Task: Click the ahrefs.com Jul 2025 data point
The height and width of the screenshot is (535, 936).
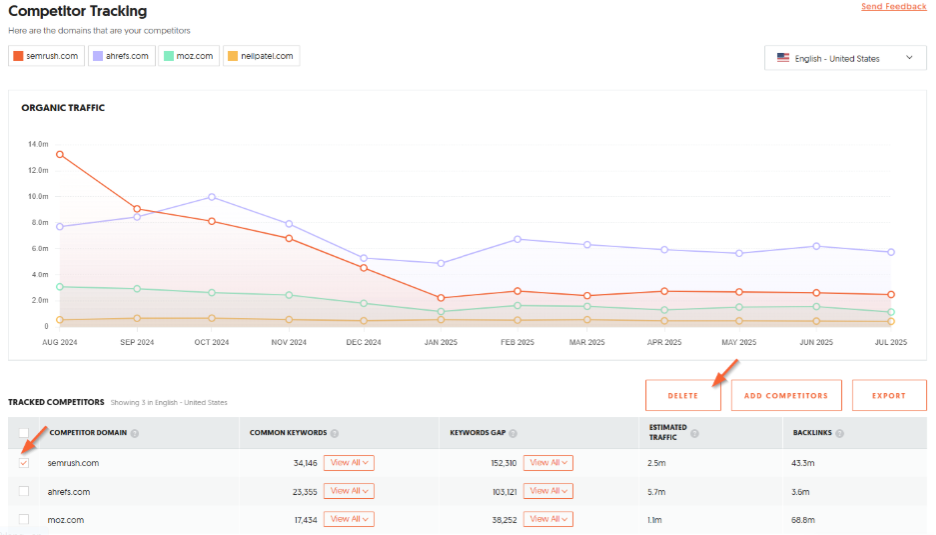Action: pos(891,253)
